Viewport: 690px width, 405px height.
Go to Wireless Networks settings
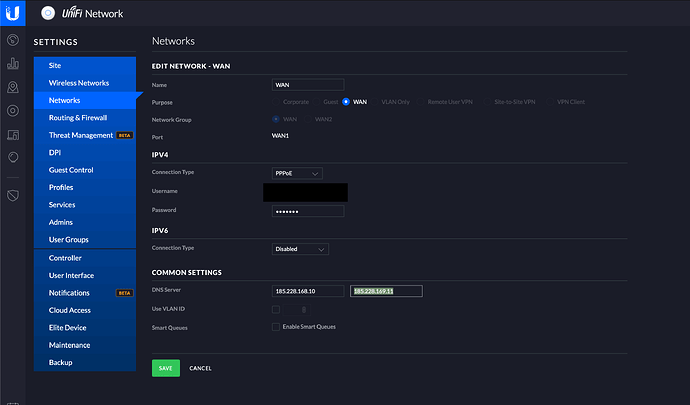point(79,83)
